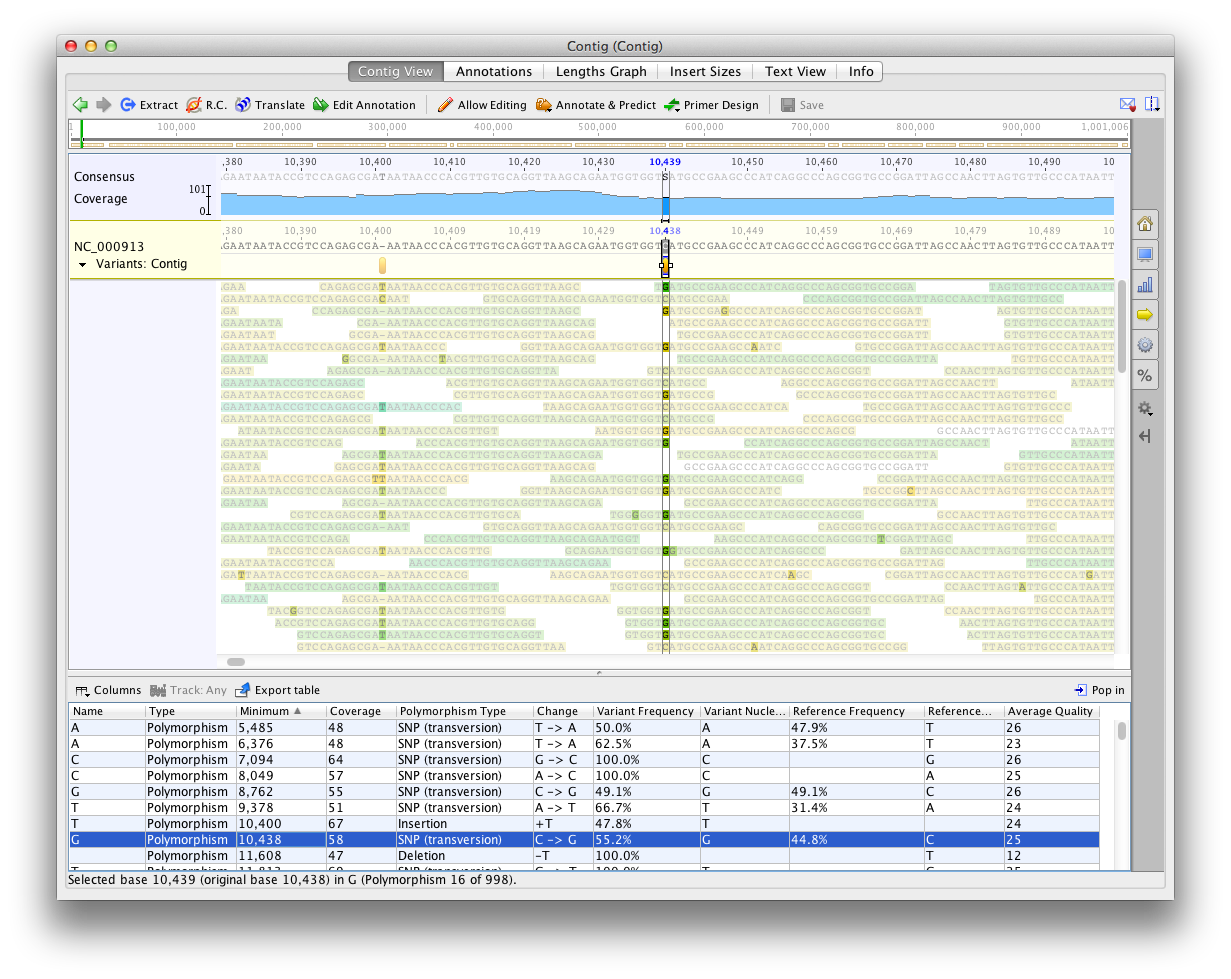
Task: Click the 500,000 mark on overview ruler
Action: tap(598, 127)
